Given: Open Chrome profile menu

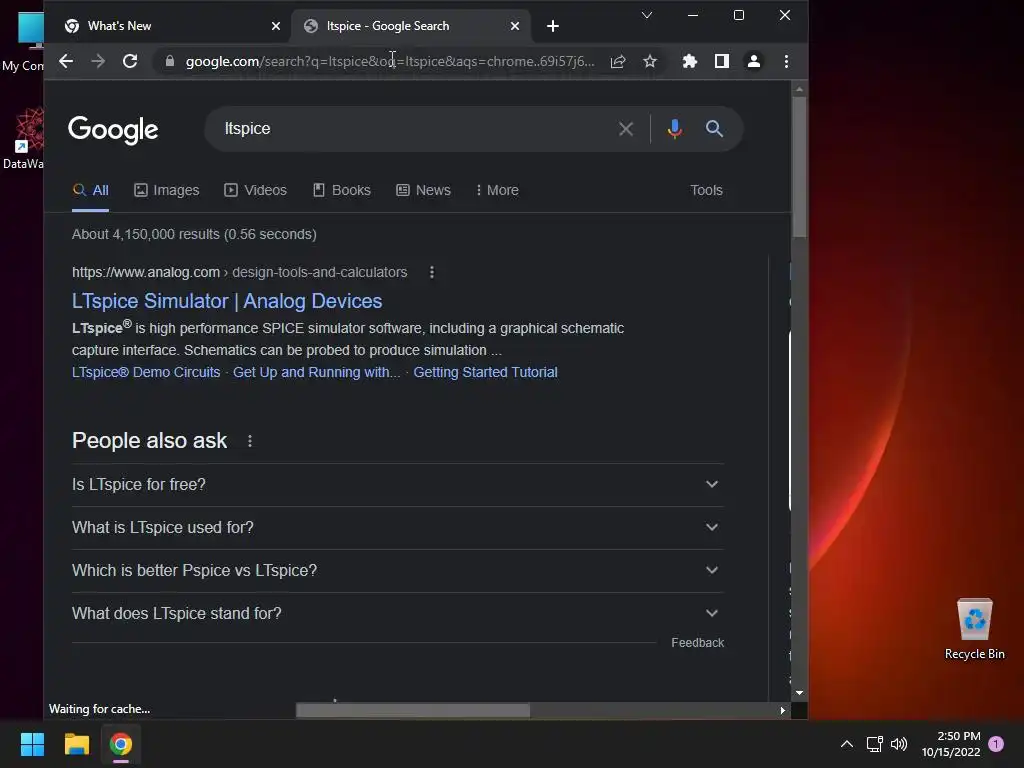Looking at the screenshot, I should (754, 61).
